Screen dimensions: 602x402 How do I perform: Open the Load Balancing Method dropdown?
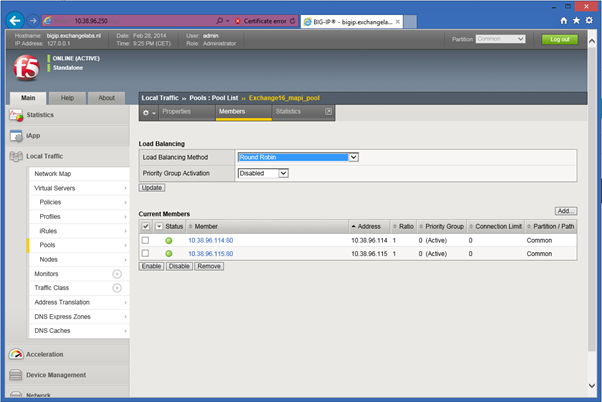pos(297,157)
